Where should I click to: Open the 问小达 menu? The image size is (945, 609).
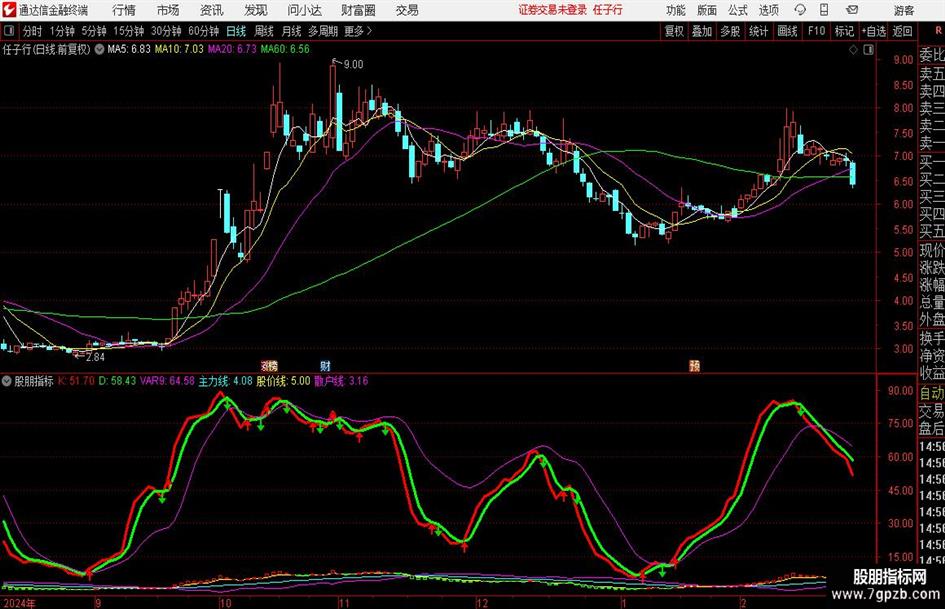[x=304, y=10]
